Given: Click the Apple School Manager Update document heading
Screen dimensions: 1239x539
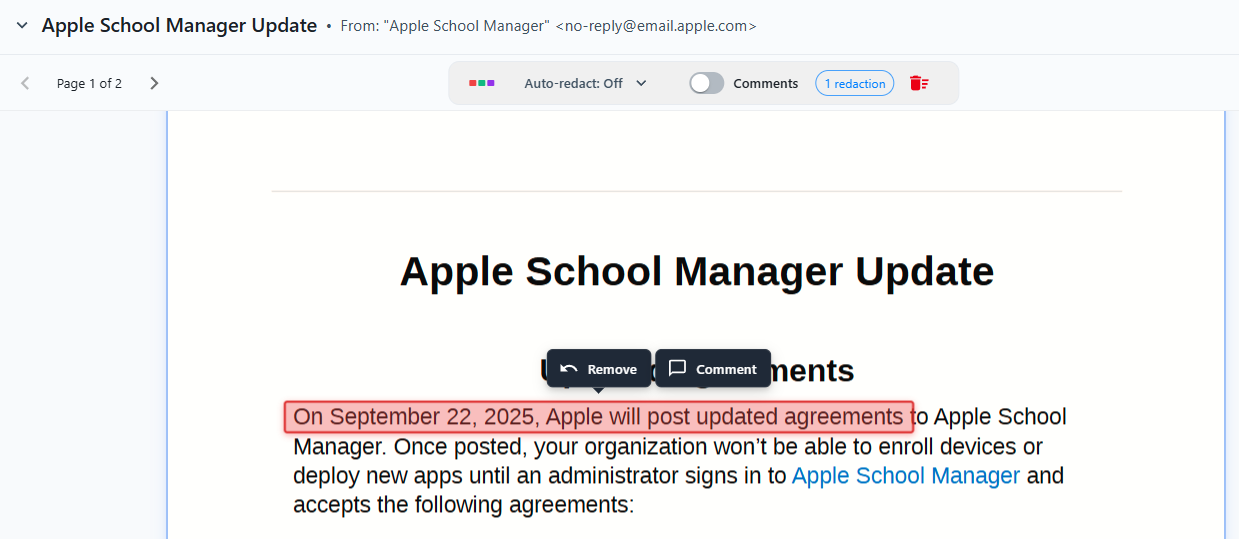Looking at the screenshot, I should [697, 271].
